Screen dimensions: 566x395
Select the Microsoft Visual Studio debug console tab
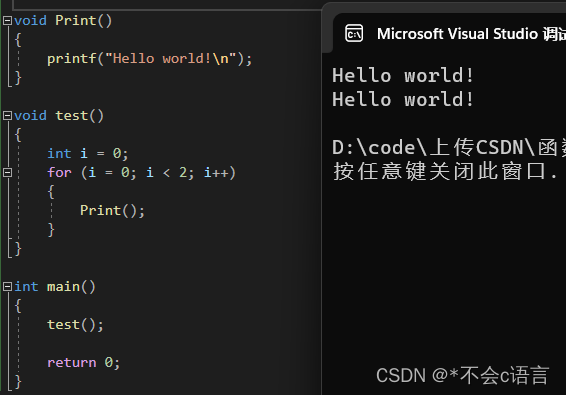(449, 33)
